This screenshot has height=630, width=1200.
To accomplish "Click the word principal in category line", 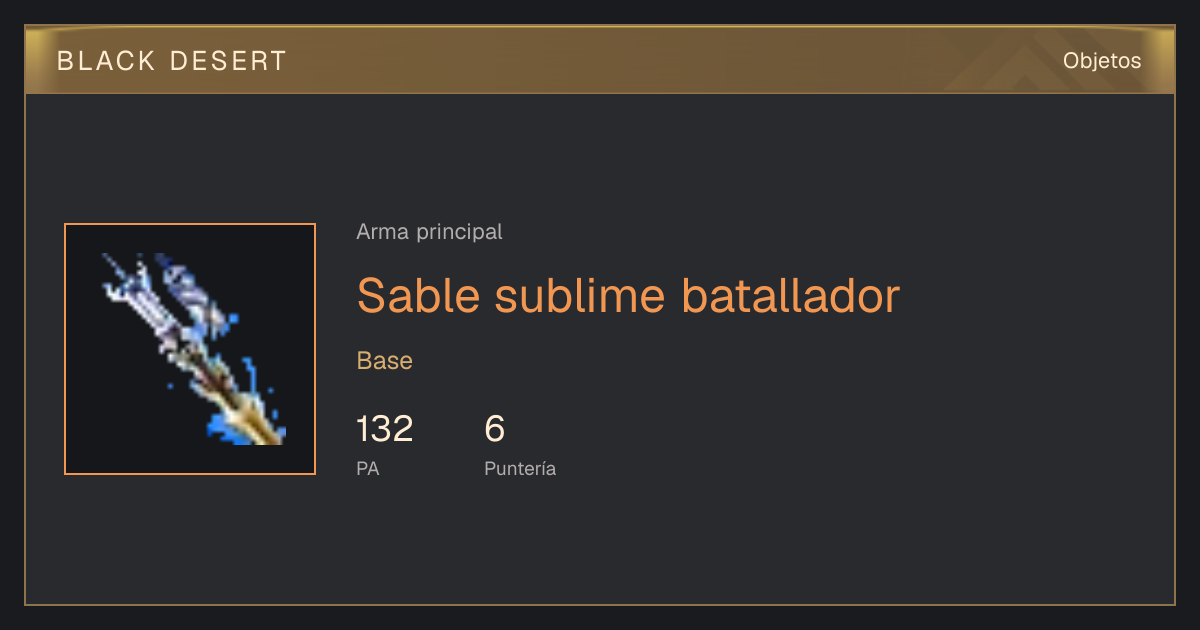I will tap(460, 233).
